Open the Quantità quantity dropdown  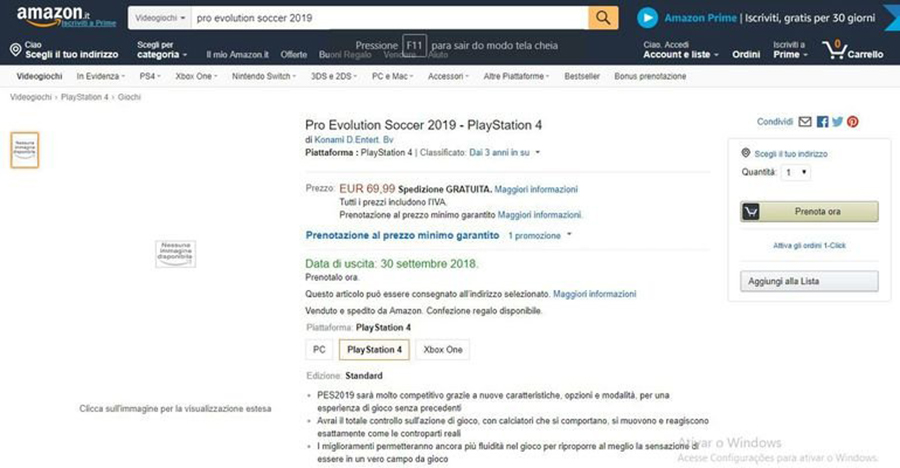[796, 172]
